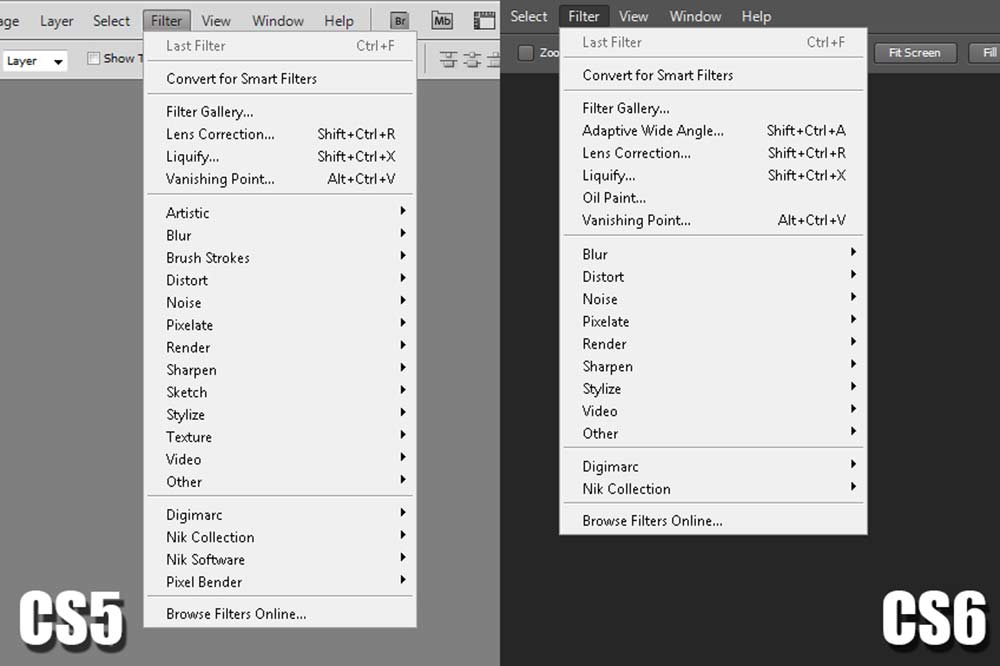Open Filter Gallery from the CS5 menu

click(281, 112)
